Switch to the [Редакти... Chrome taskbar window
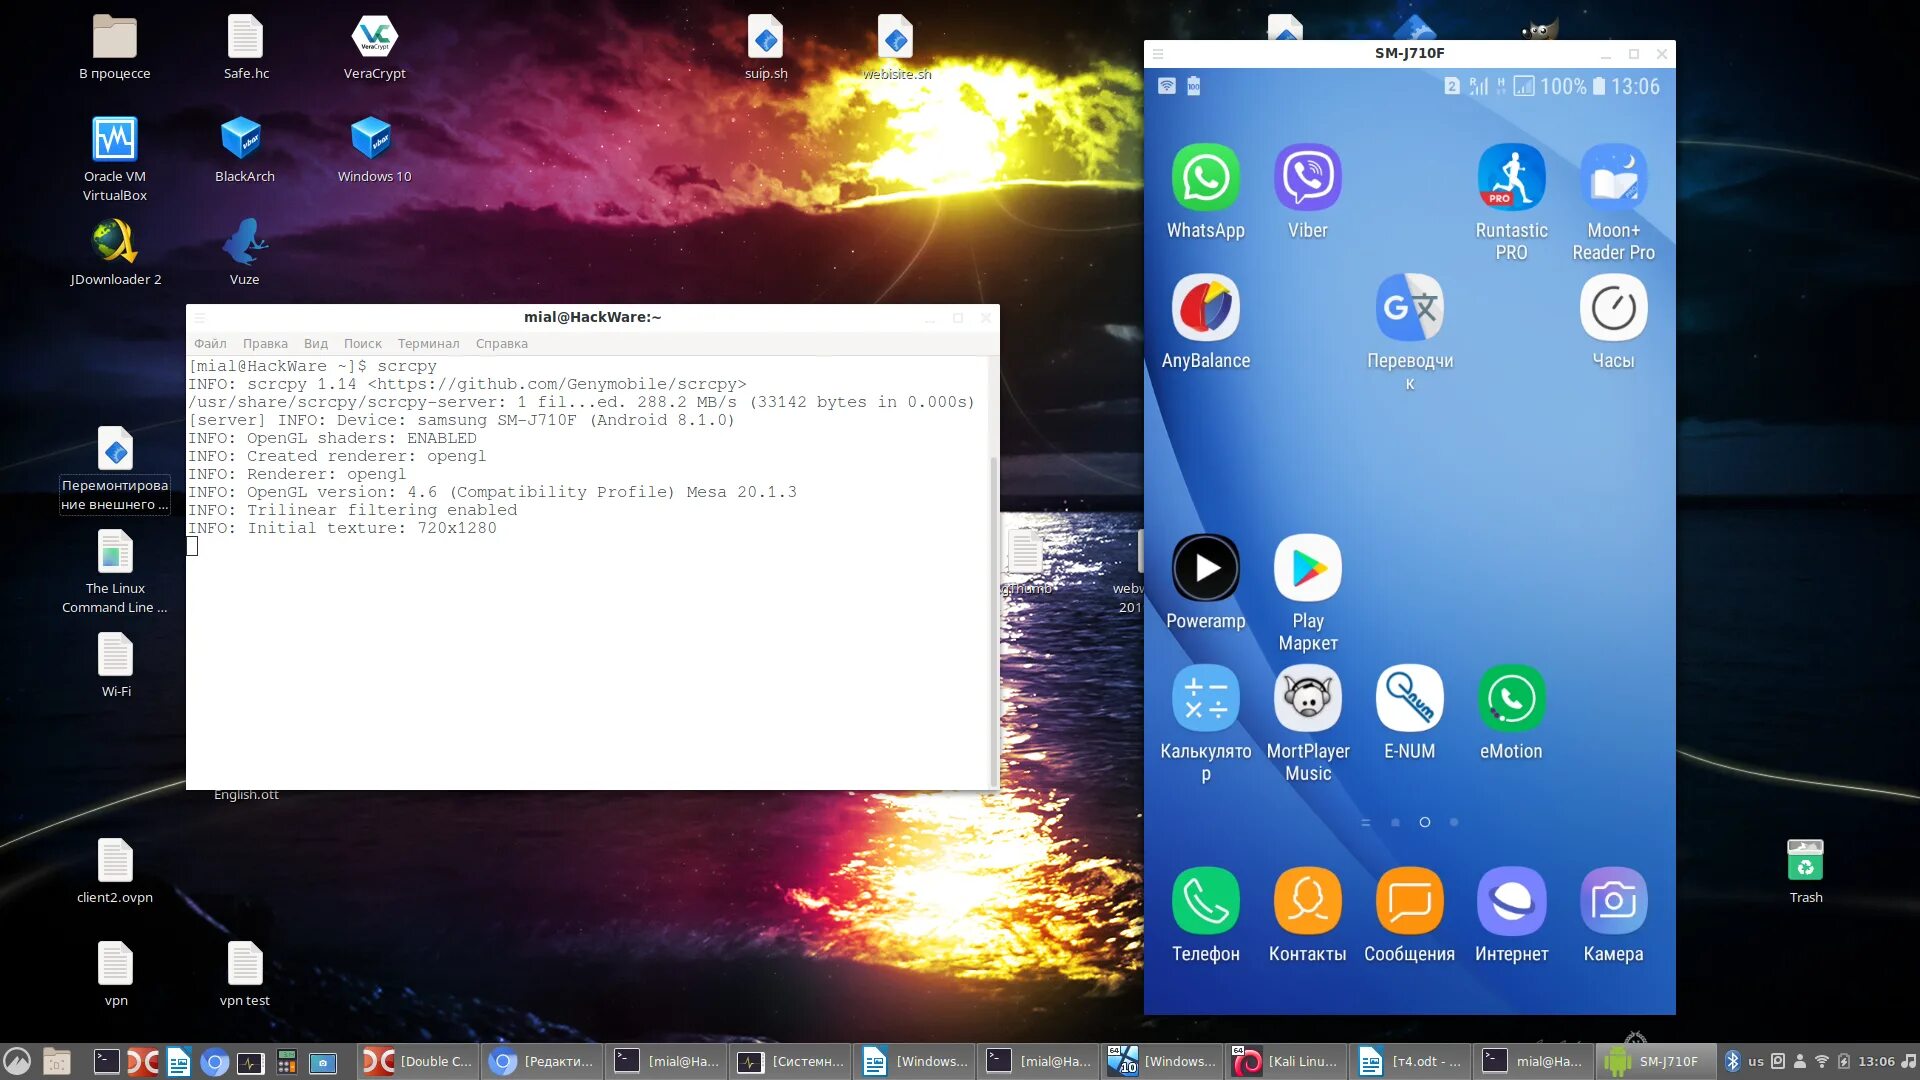Viewport: 1920px width, 1080px height. tap(543, 1061)
